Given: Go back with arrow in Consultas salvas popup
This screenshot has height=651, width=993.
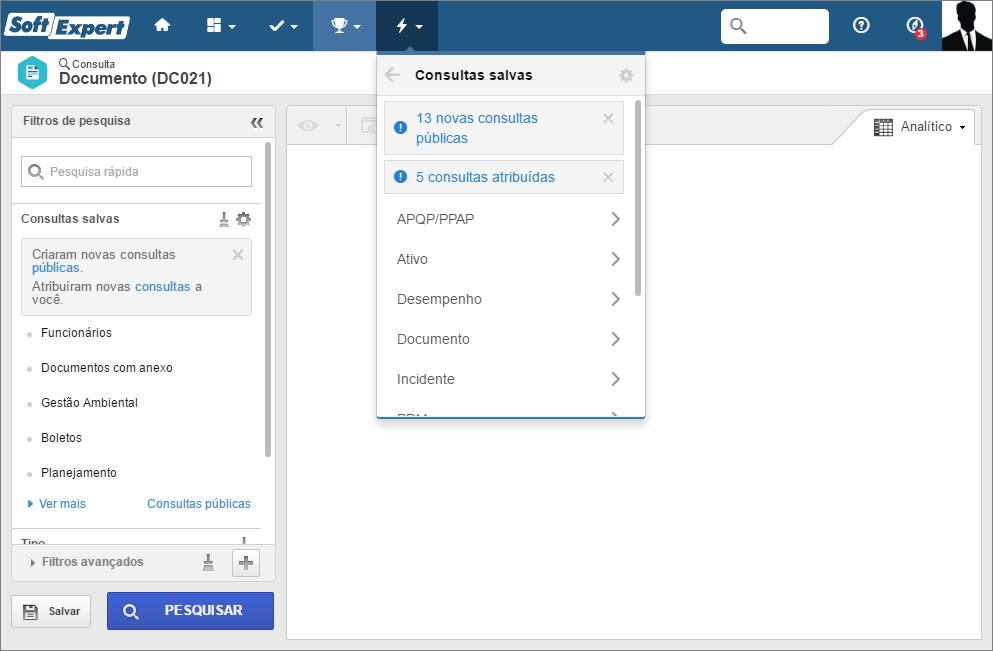Looking at the screenshot, I should [x=393, y=75].
